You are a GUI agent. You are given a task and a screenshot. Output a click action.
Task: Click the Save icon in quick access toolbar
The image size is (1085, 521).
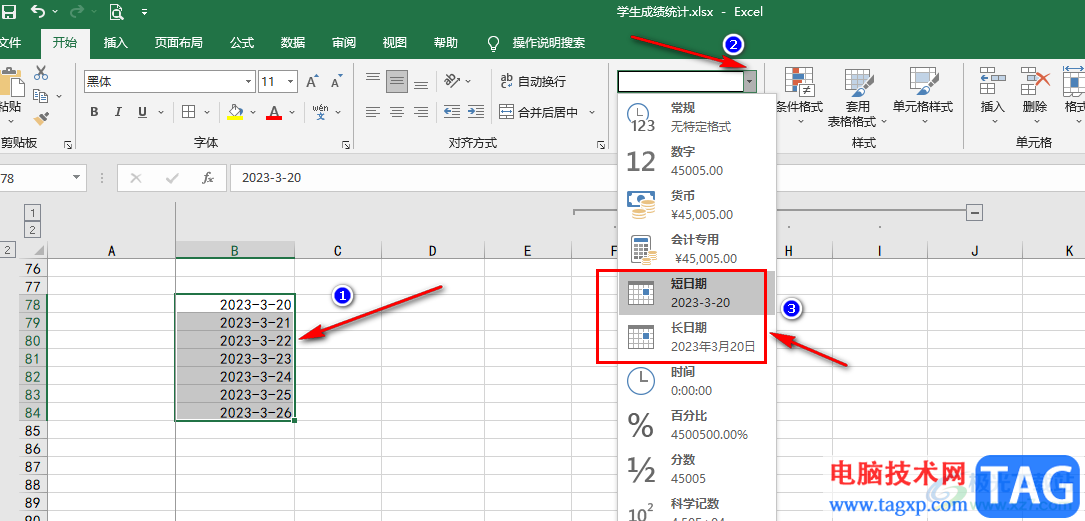(x=9, y=11)
